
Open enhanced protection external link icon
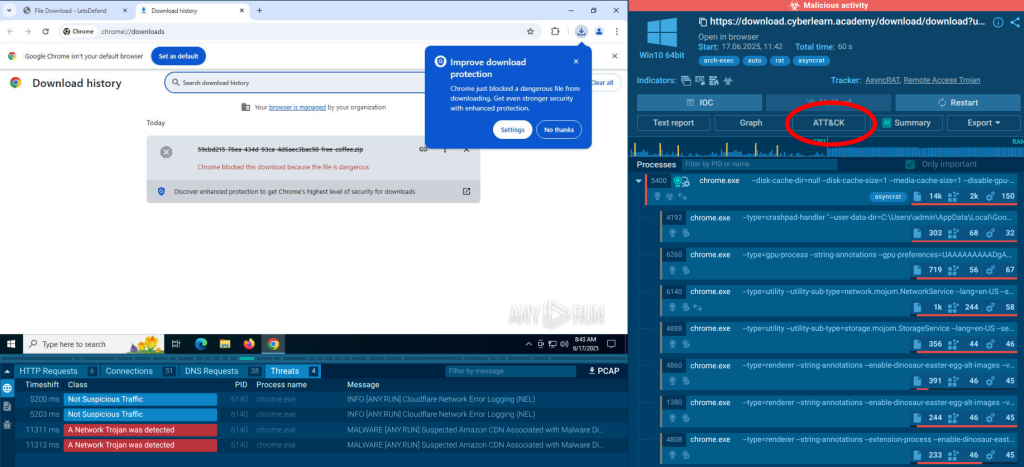tap(466, 191)
